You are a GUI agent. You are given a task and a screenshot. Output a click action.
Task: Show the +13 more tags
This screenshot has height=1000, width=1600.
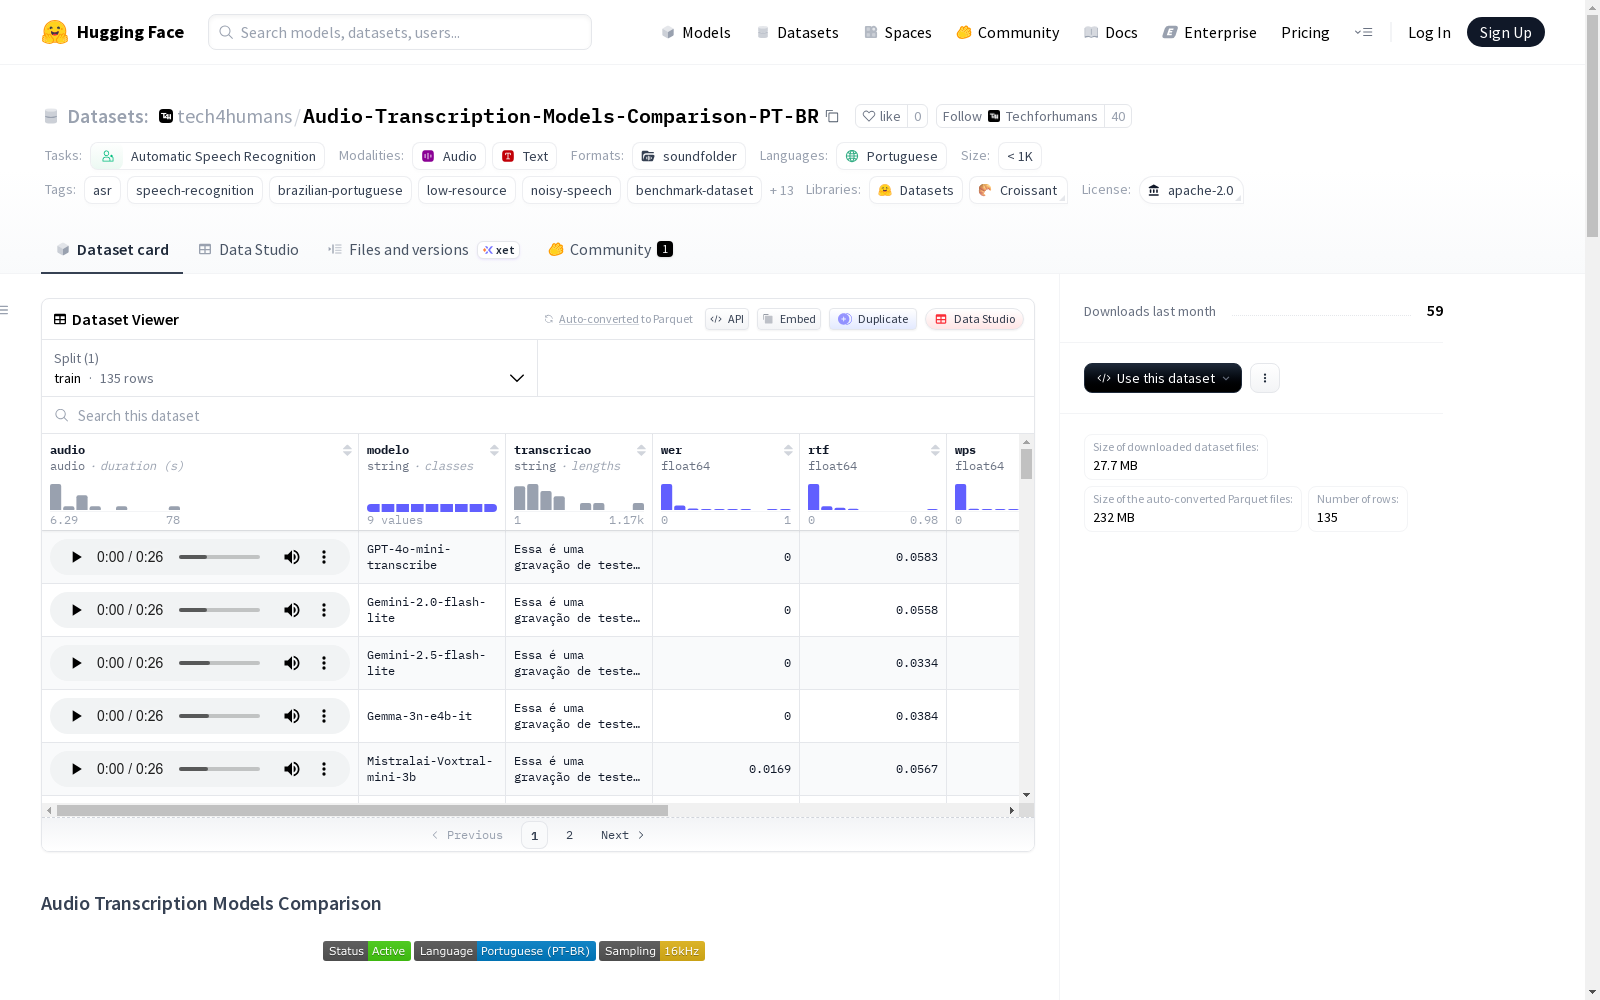coord(781,190)
